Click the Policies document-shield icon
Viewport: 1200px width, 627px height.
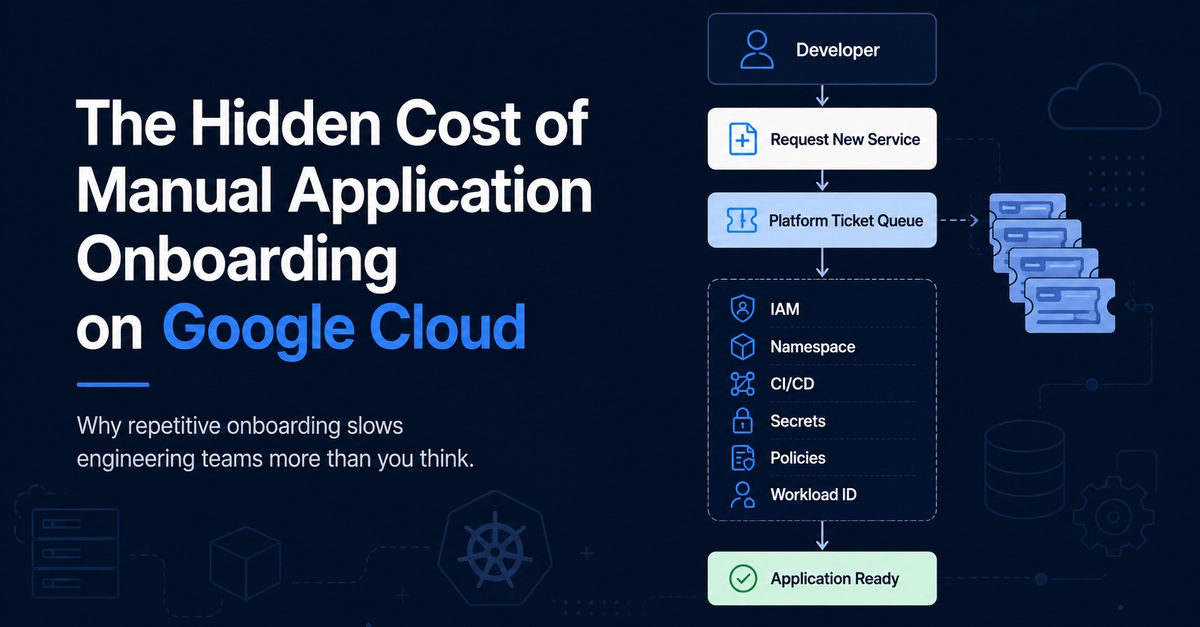pyautogui.click(x=742, y=457)
